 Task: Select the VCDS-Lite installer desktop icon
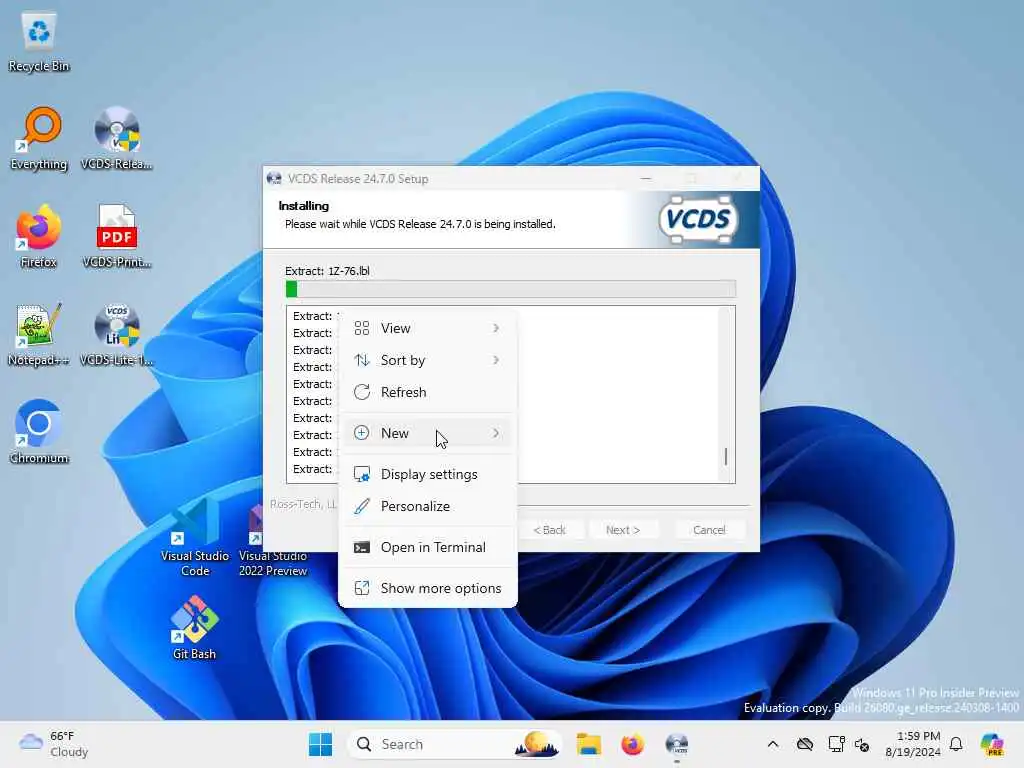[x=117, y=335]
